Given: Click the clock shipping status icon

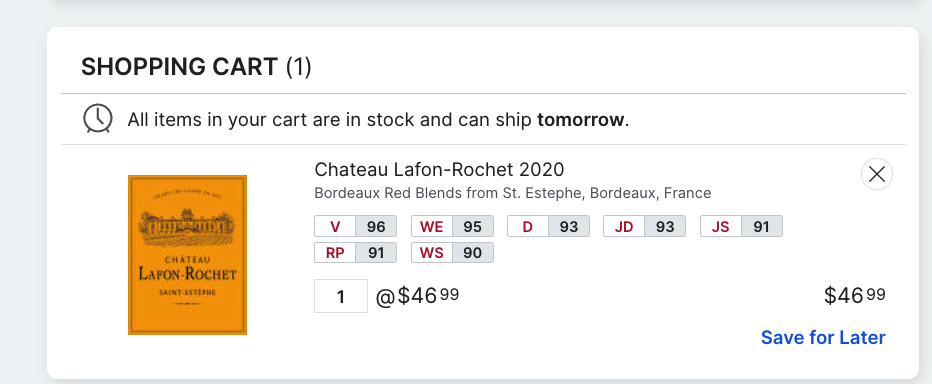Looking at the screenshot, I should click(x=97, y=118).
